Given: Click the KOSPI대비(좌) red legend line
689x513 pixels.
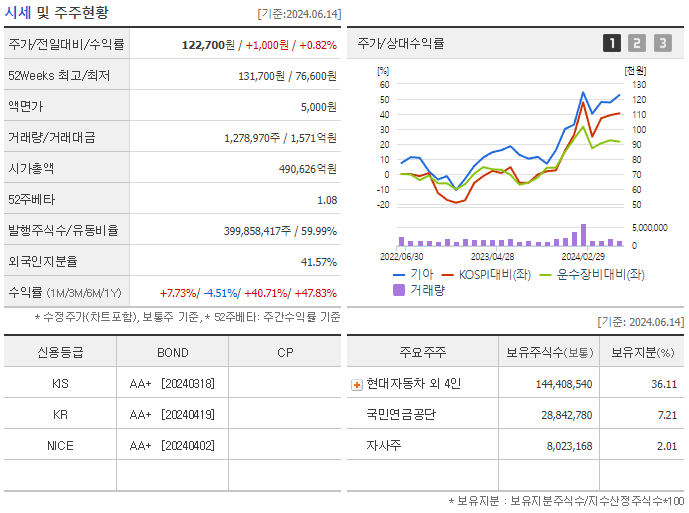Looking at the screenshot, I should 447,275.
